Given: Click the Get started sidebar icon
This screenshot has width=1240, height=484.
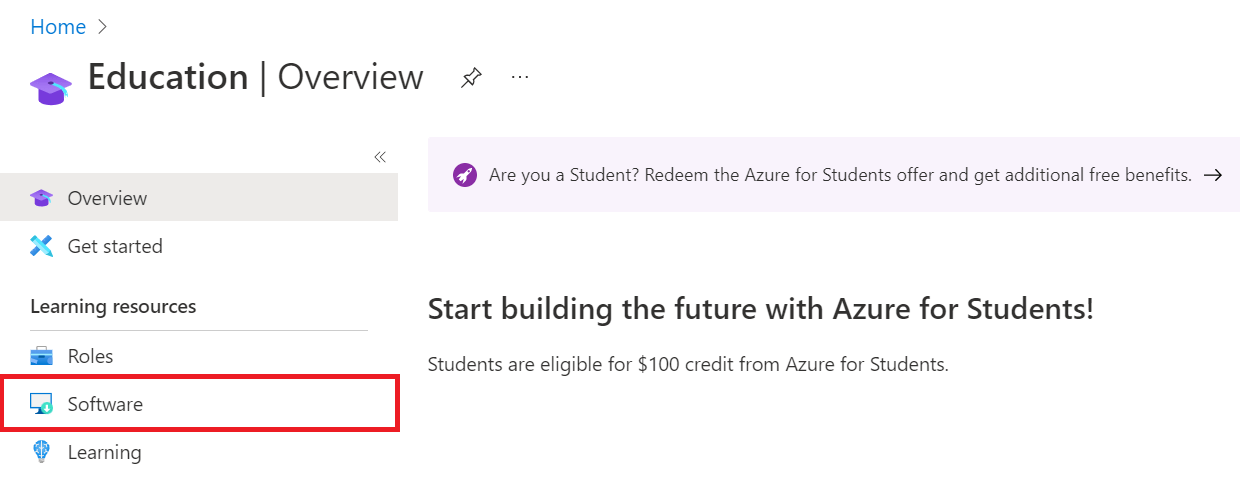Looking at the screenshot, I should pos(41,246).
